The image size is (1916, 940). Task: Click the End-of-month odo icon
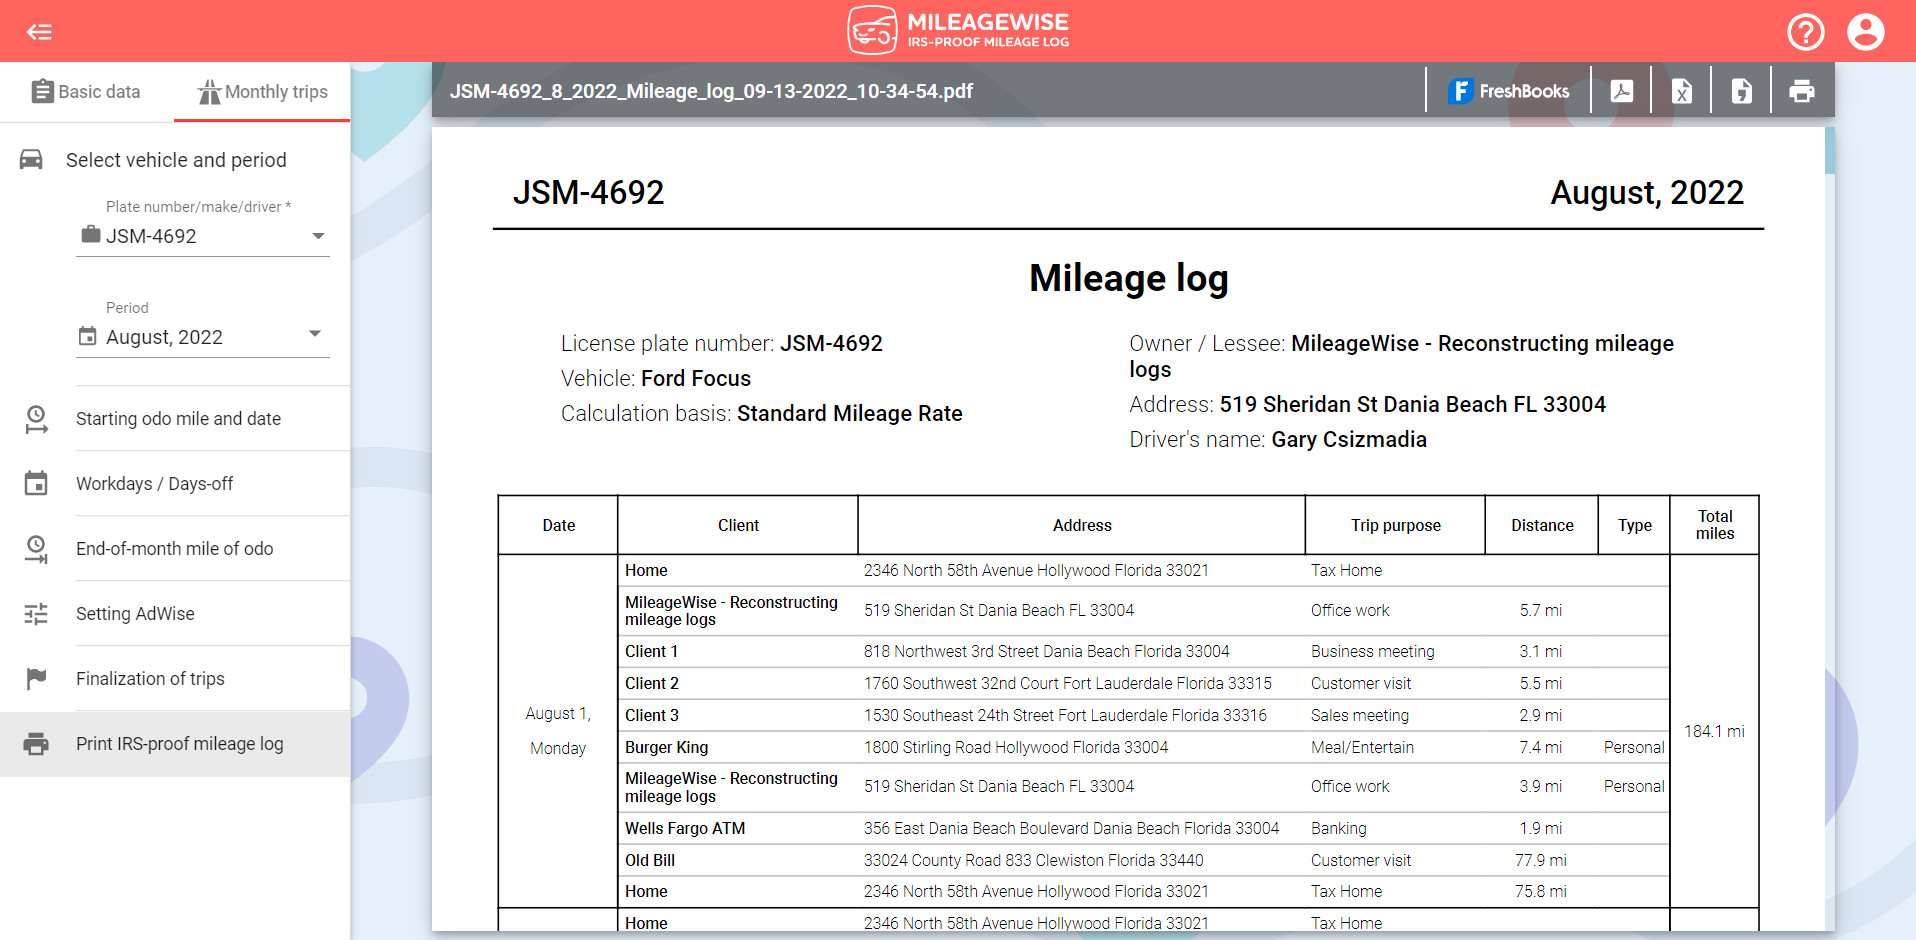[36, 549]
